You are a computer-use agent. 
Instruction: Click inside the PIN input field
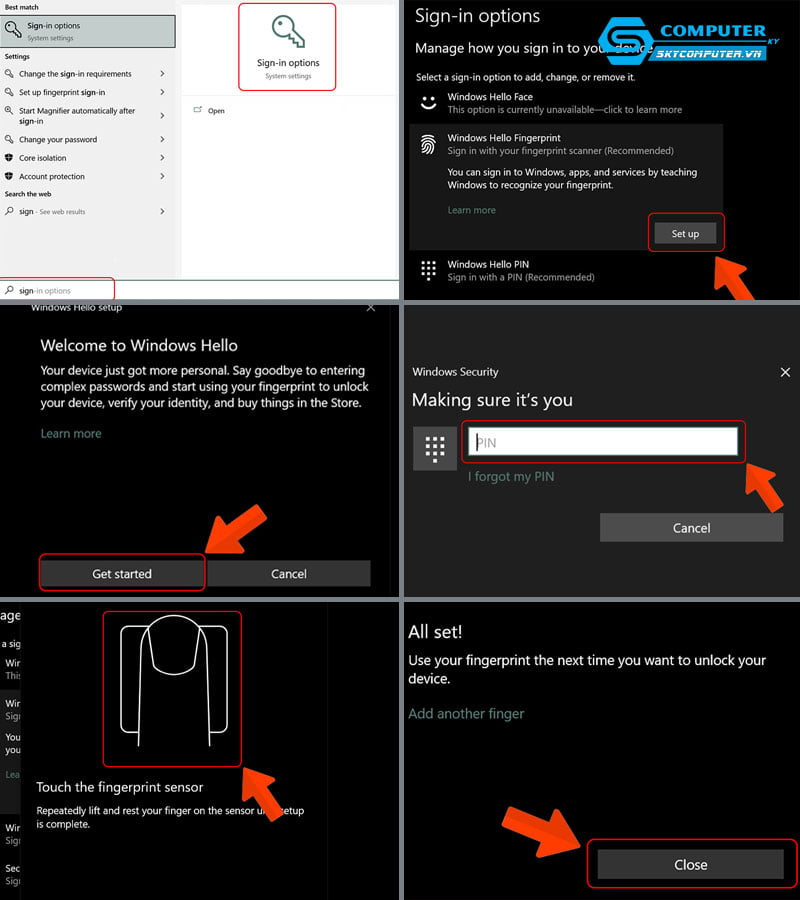tap(603, 441)
